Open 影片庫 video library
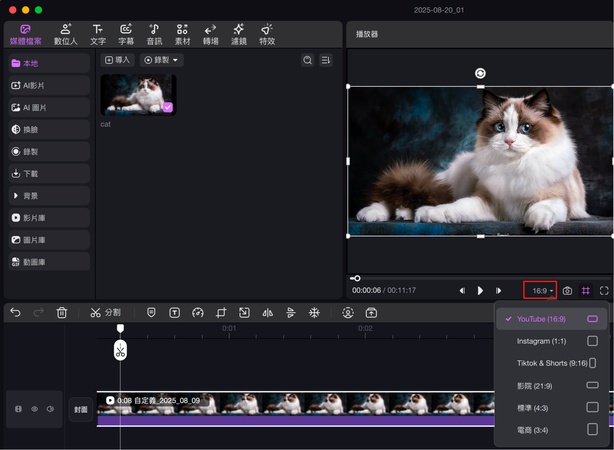Image resolution: width=614 pixels, height=450 pixels. pos(49,218)
